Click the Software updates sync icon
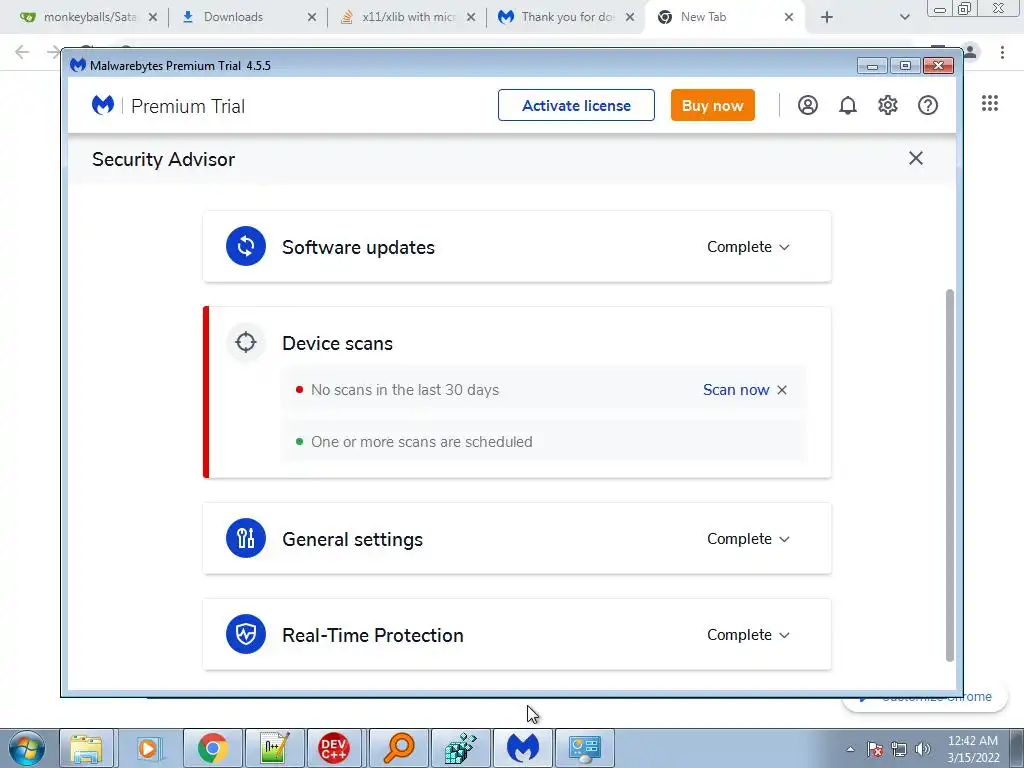 246,246
